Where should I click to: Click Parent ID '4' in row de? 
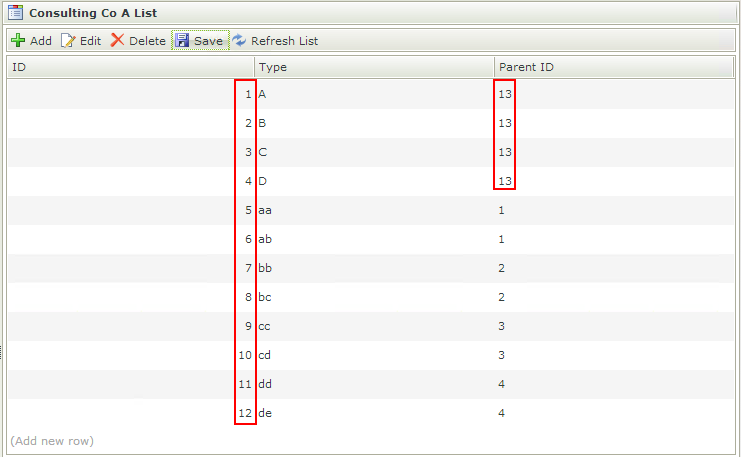[x=501, y=413]
